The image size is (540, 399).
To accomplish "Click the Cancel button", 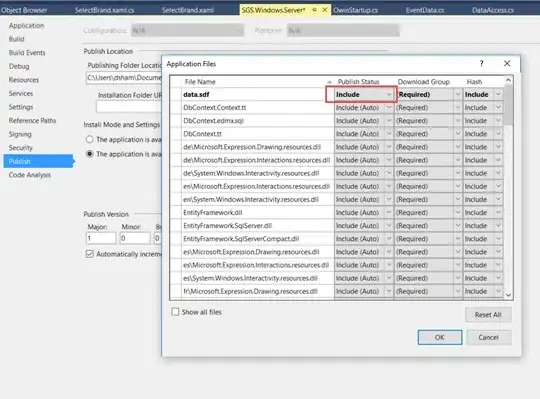I will pyautogui.click(x=488, y=337).
